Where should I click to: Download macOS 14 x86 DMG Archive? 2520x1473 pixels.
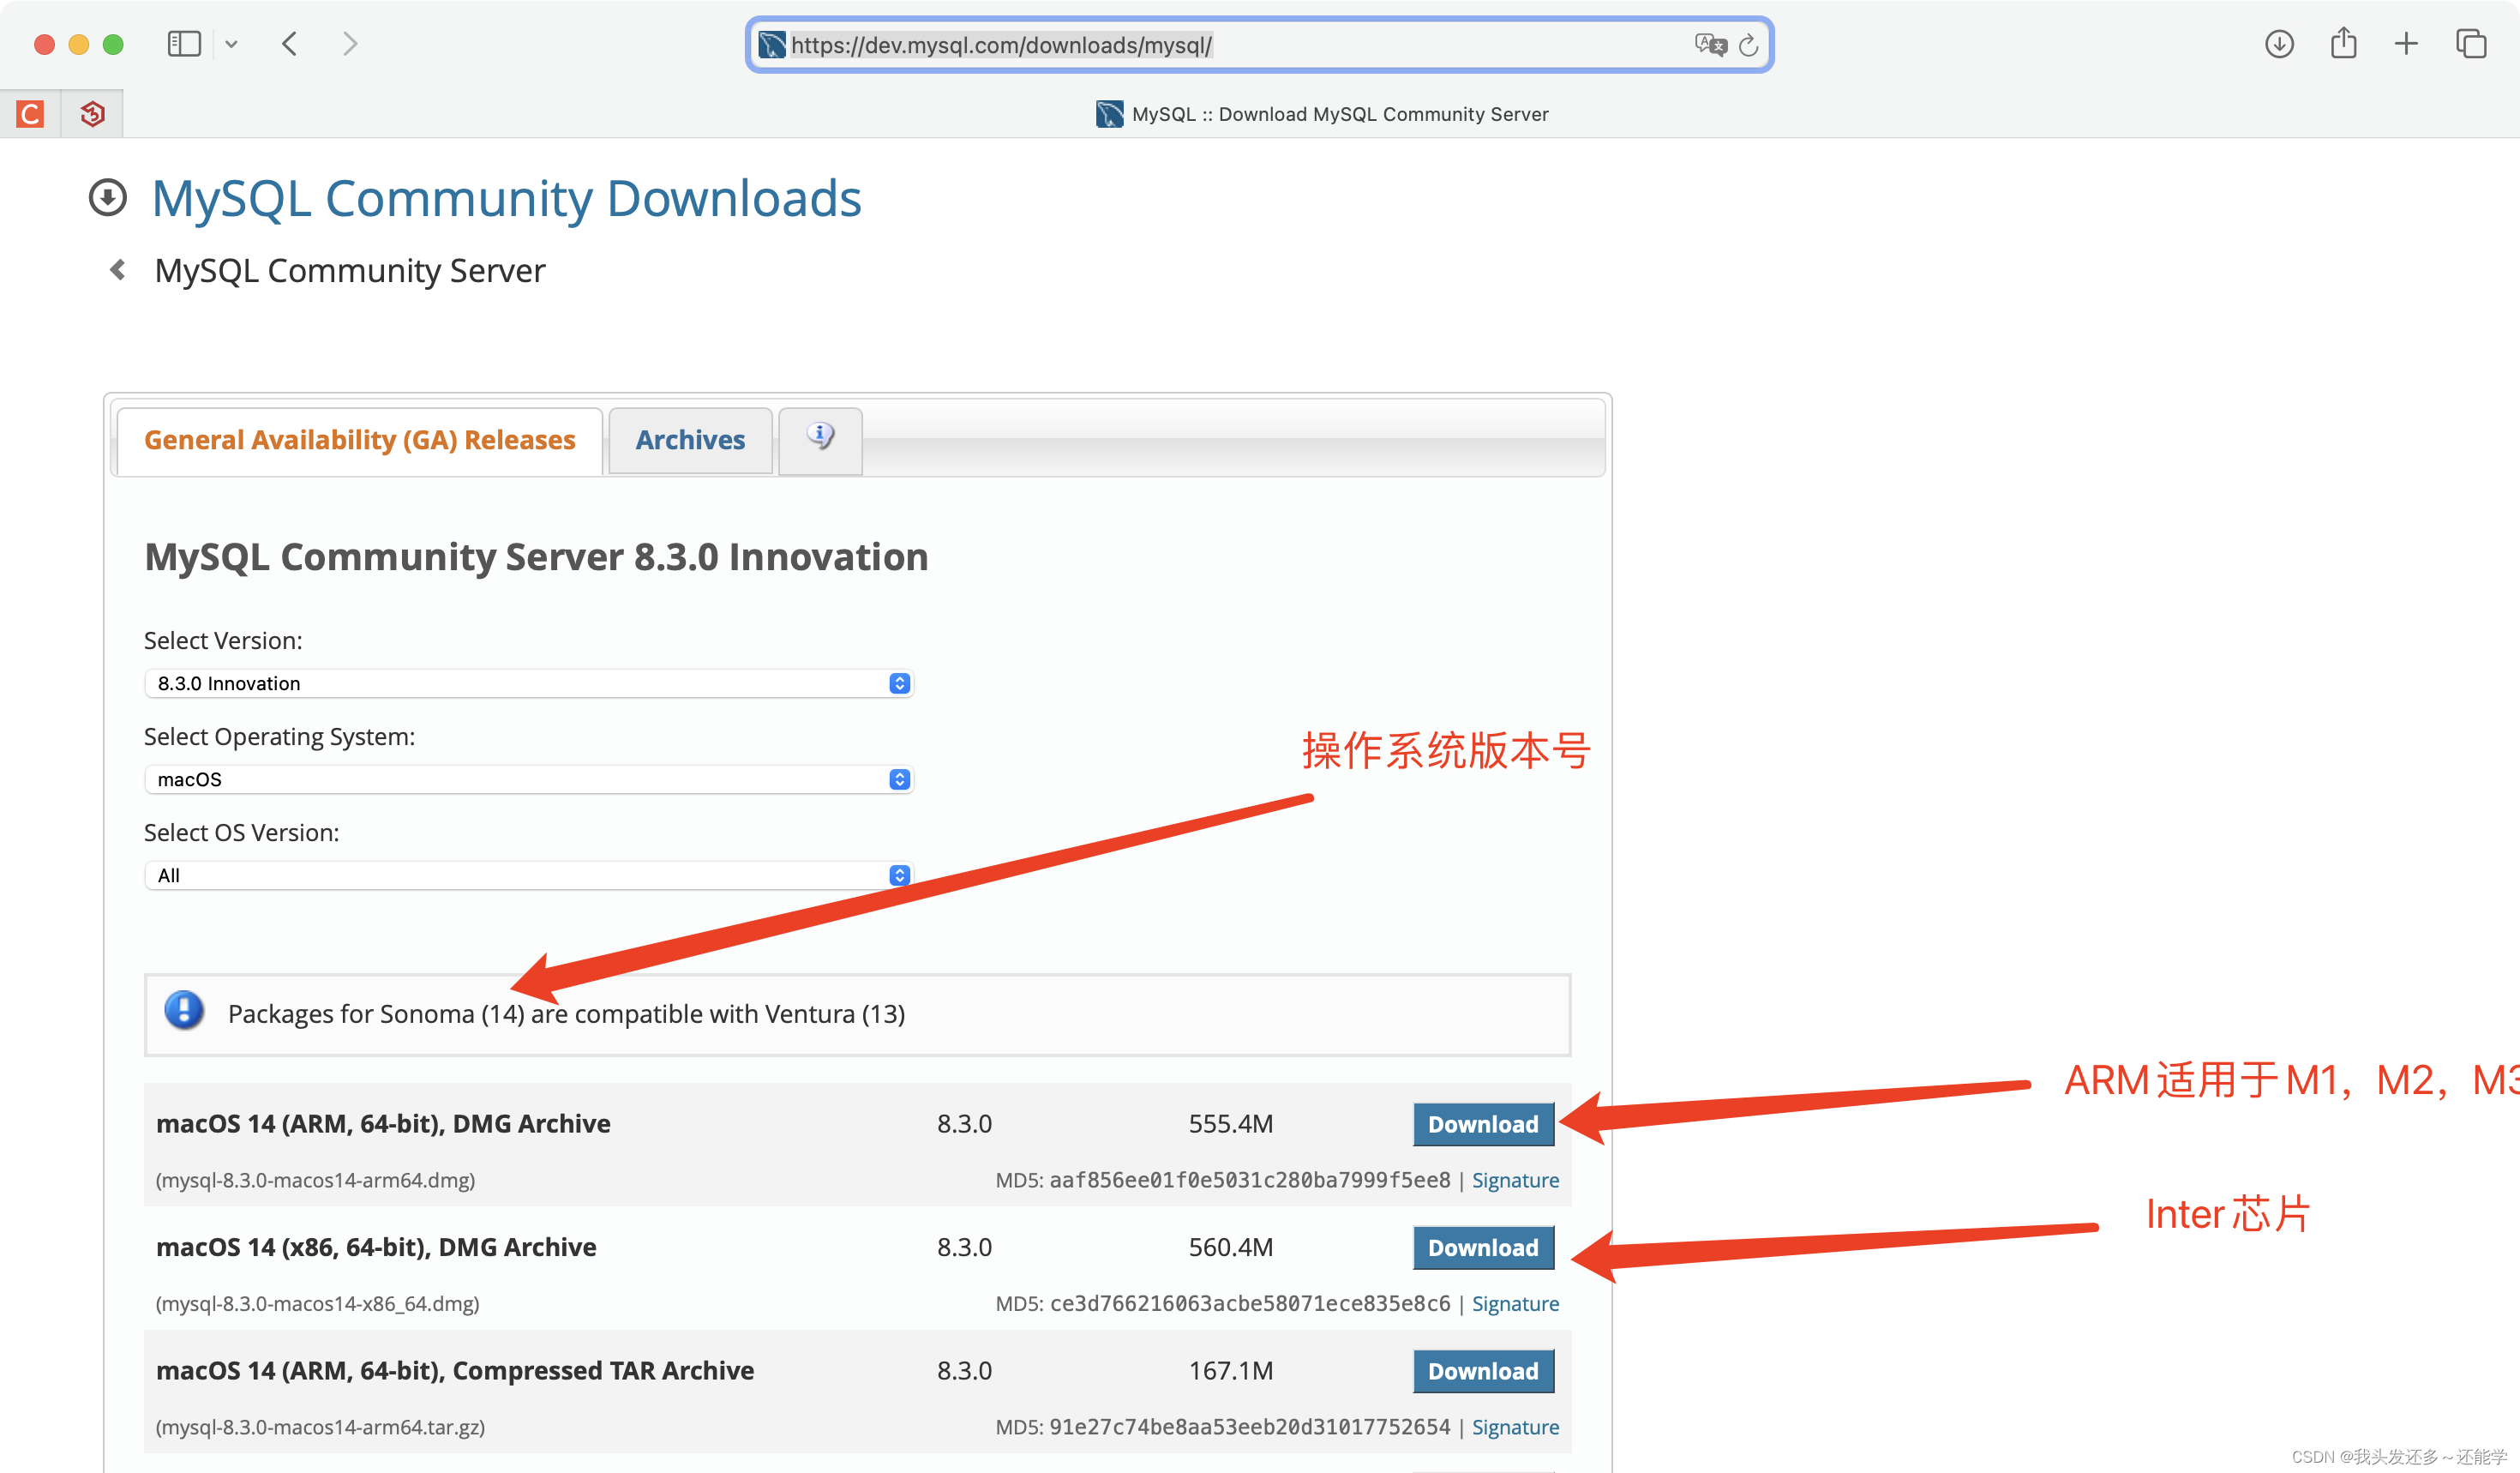pos(1483,1248)
